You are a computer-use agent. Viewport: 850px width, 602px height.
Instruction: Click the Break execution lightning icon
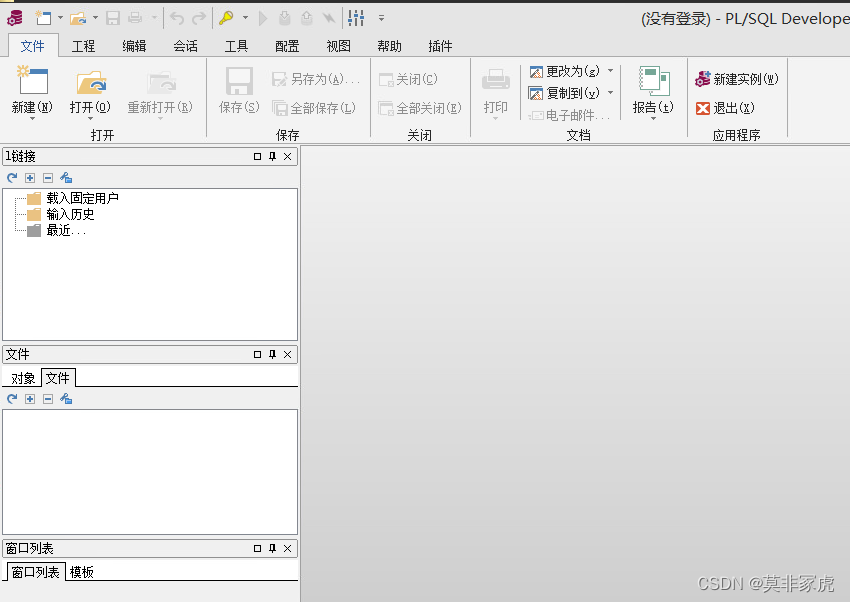[x=329, y=18]
